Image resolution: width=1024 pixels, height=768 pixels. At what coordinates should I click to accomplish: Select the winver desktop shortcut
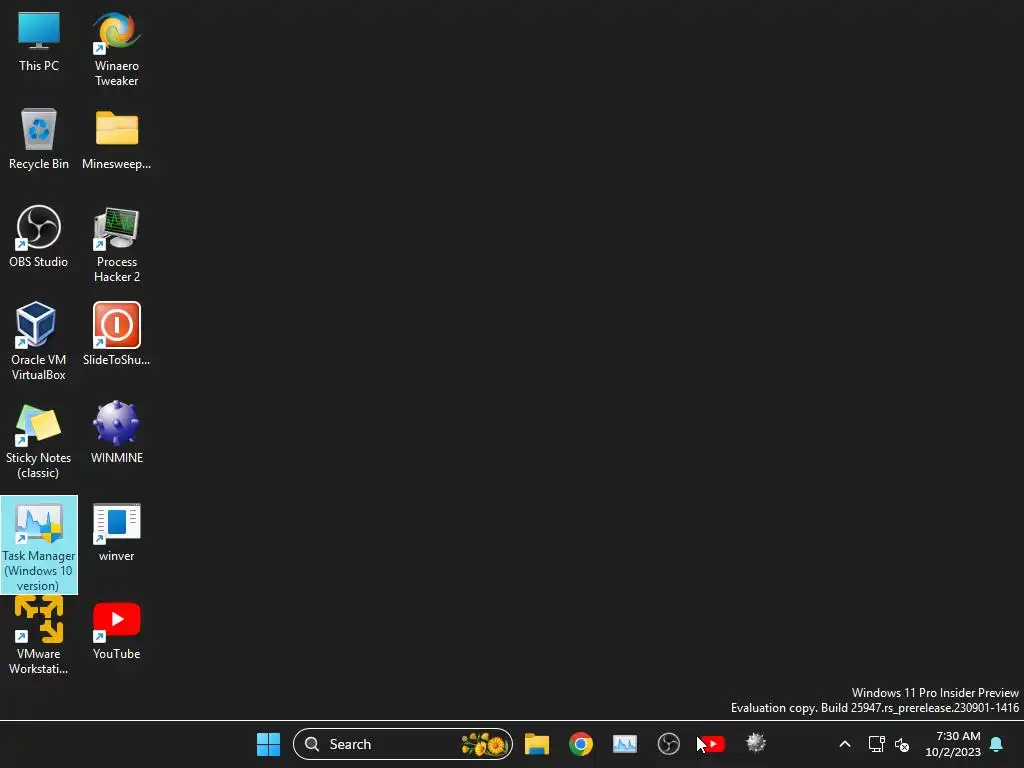pos(116,532)
